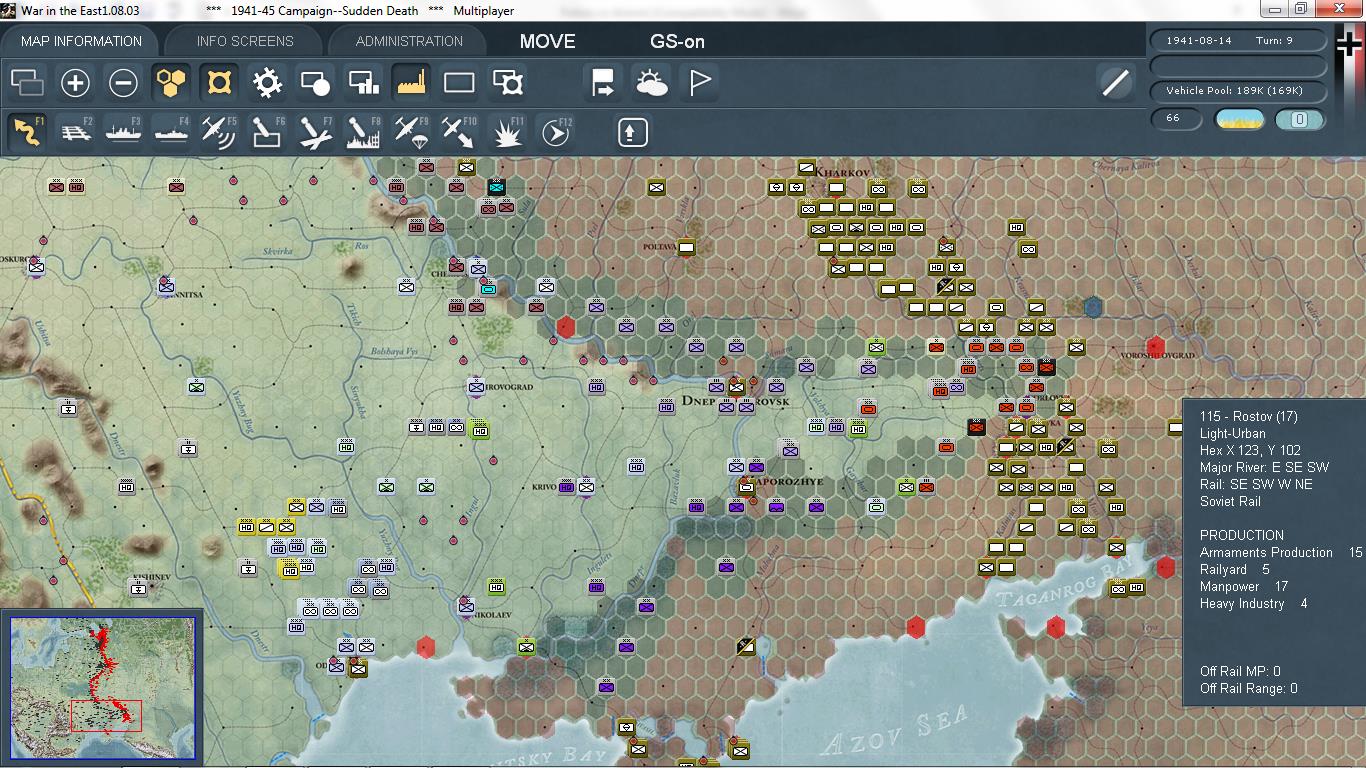The image size is (1366, 768).
Task: Choose the air drop F9 mission
Action: 411,131
